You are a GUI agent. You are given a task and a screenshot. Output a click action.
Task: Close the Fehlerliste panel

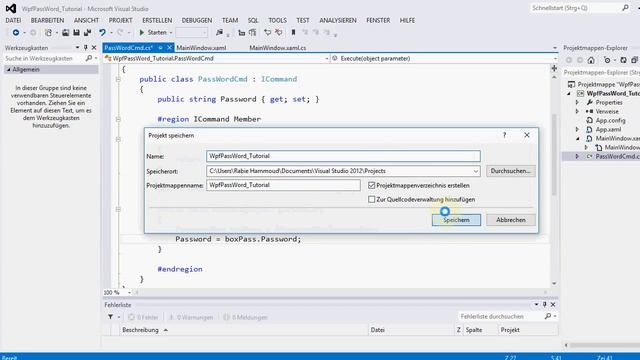tap(553, 304)
